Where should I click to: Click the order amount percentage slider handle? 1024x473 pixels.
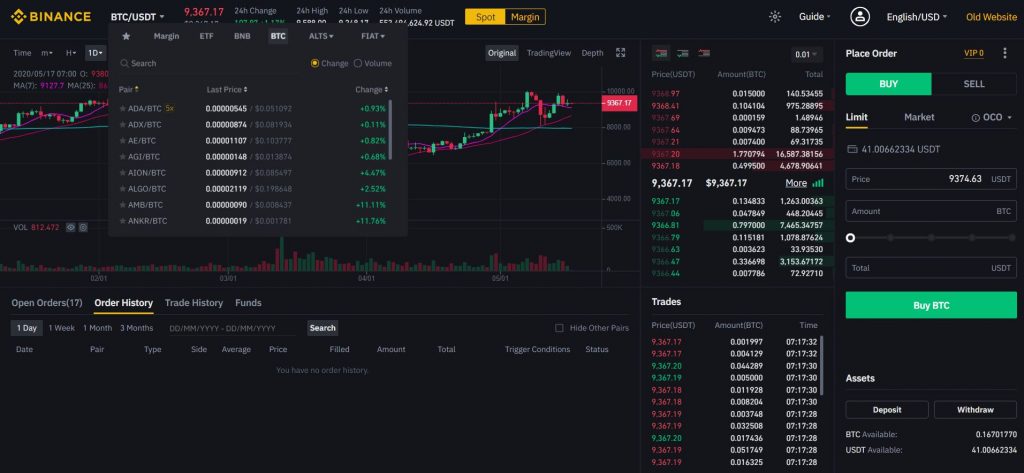pyautogui.click(x=850, y=238)
